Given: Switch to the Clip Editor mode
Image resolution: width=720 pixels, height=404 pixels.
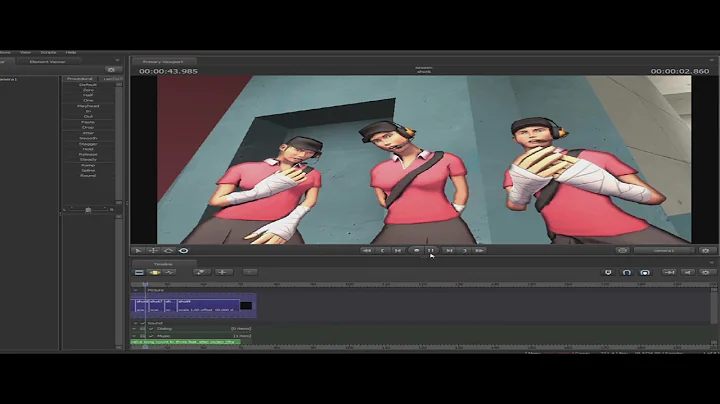Looking at the screenshot, I should 139,273.
